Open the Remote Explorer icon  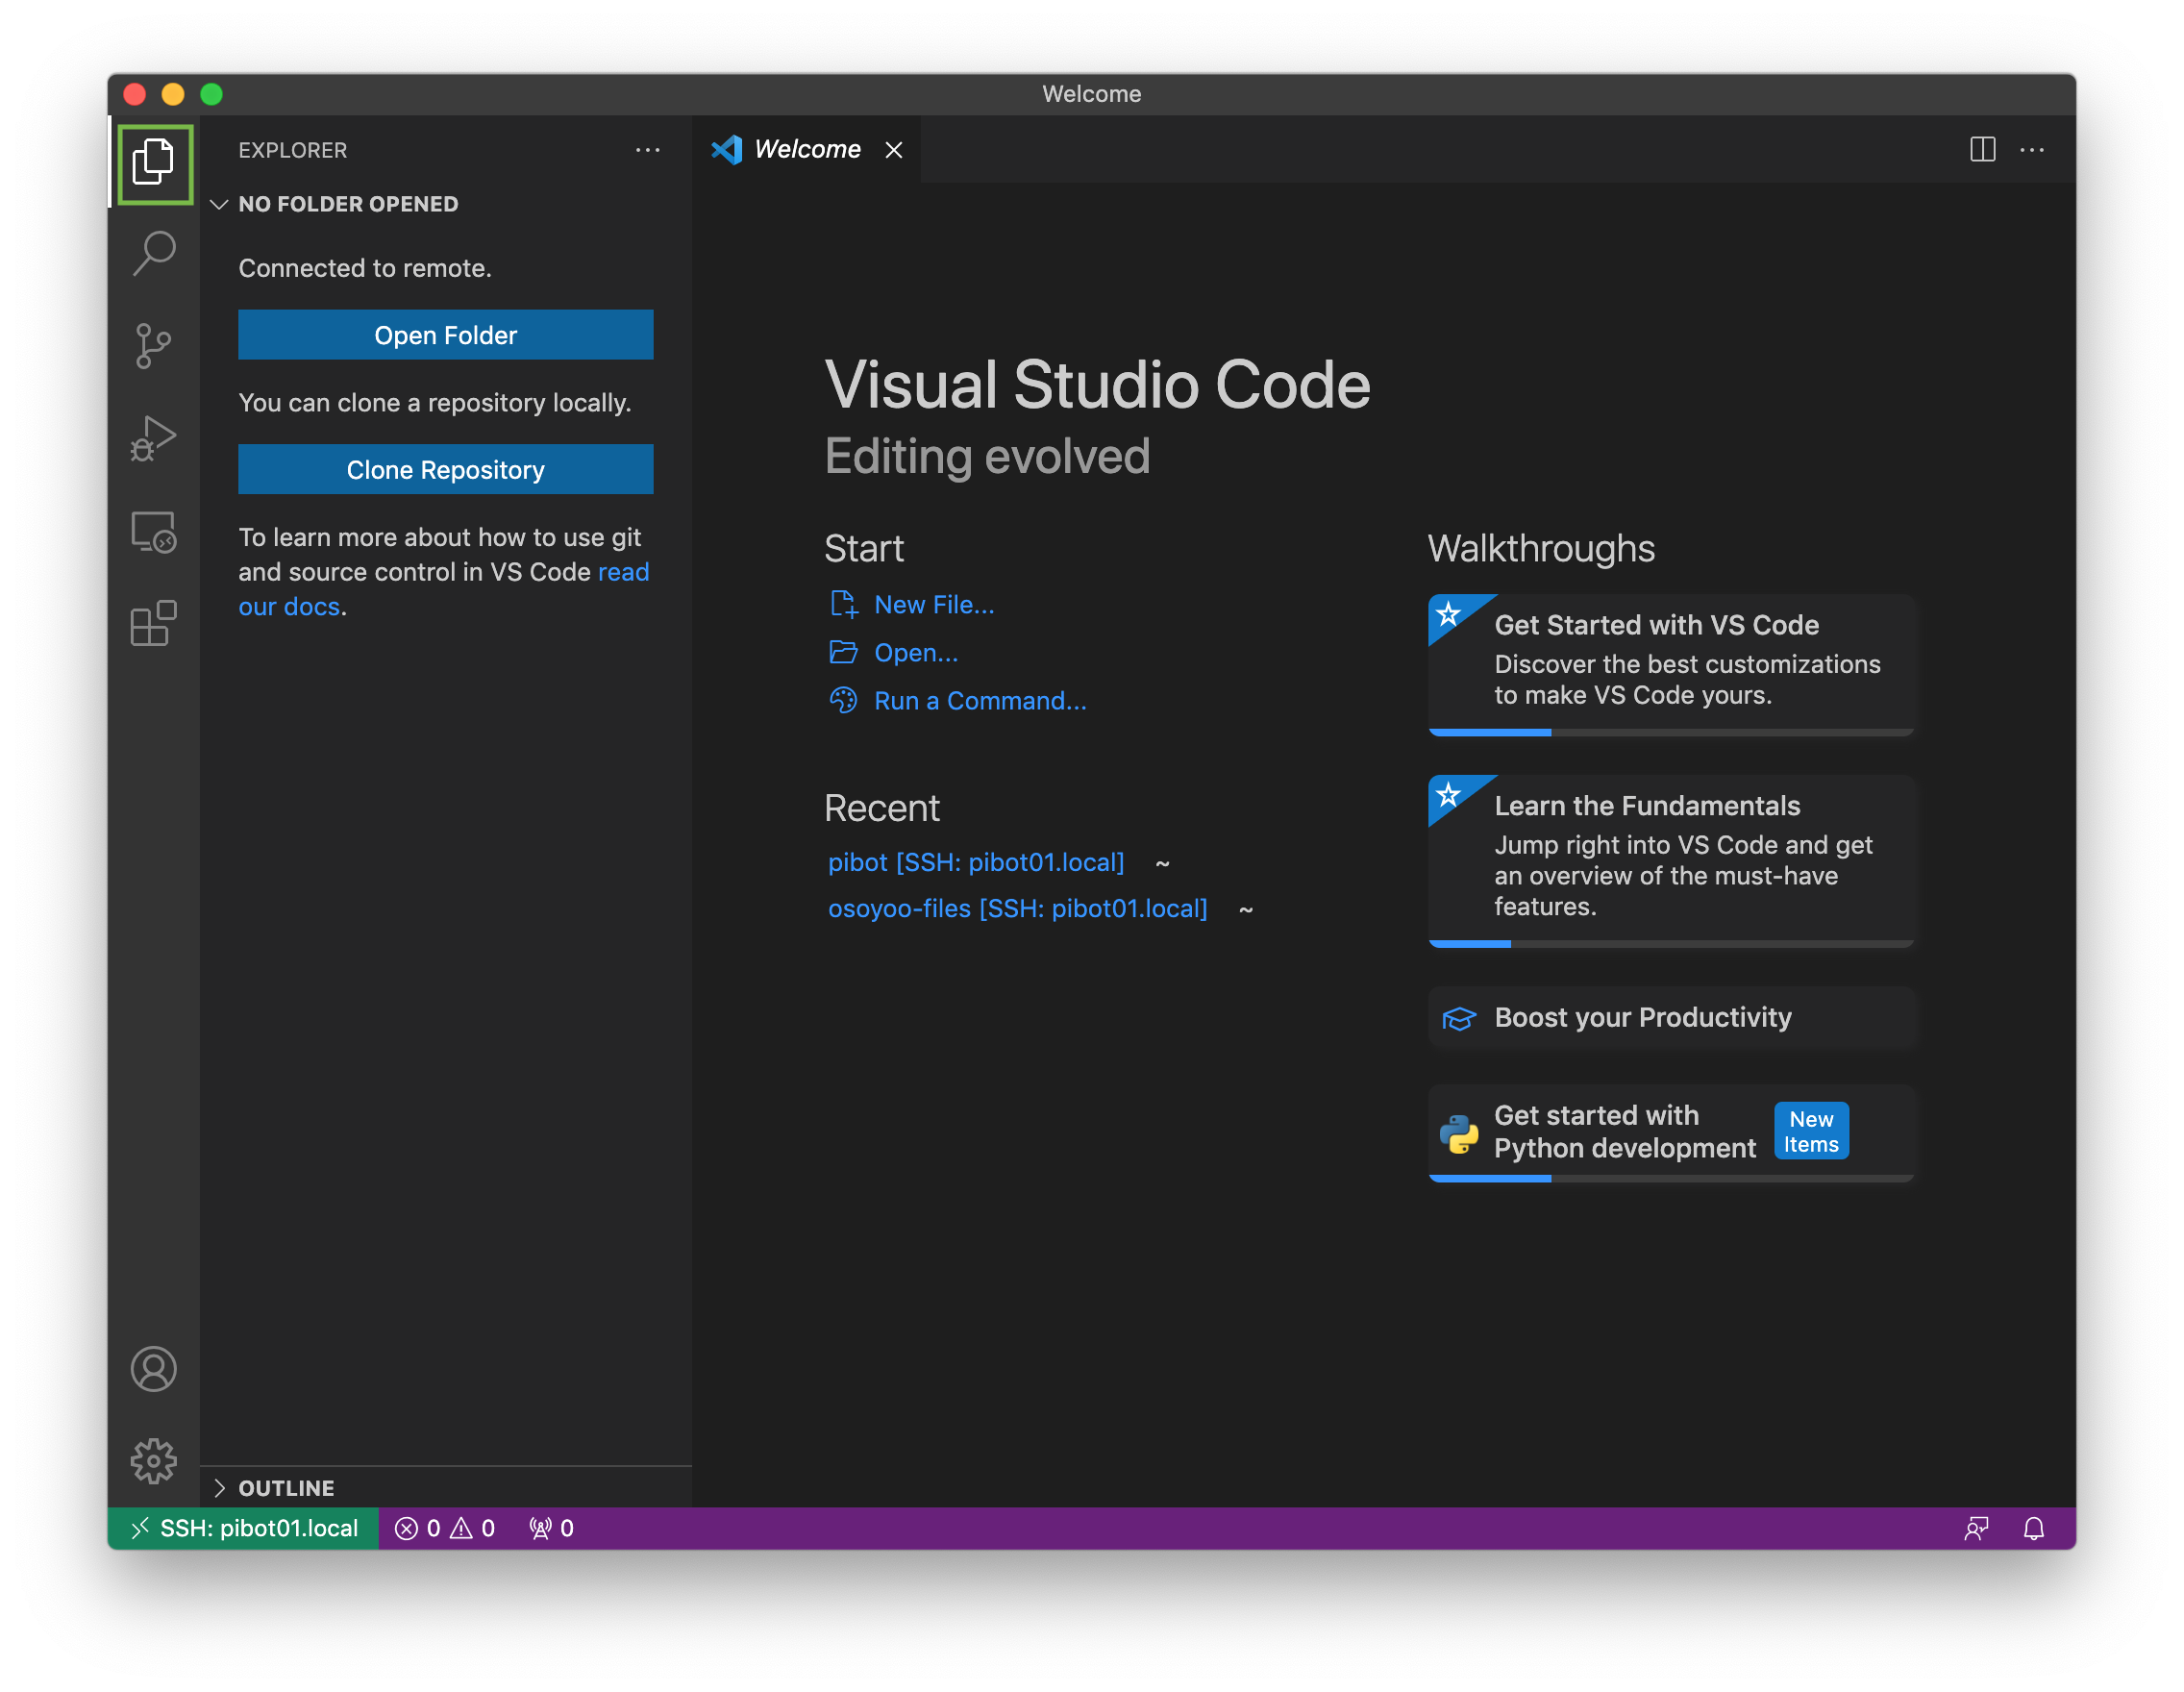154,531
